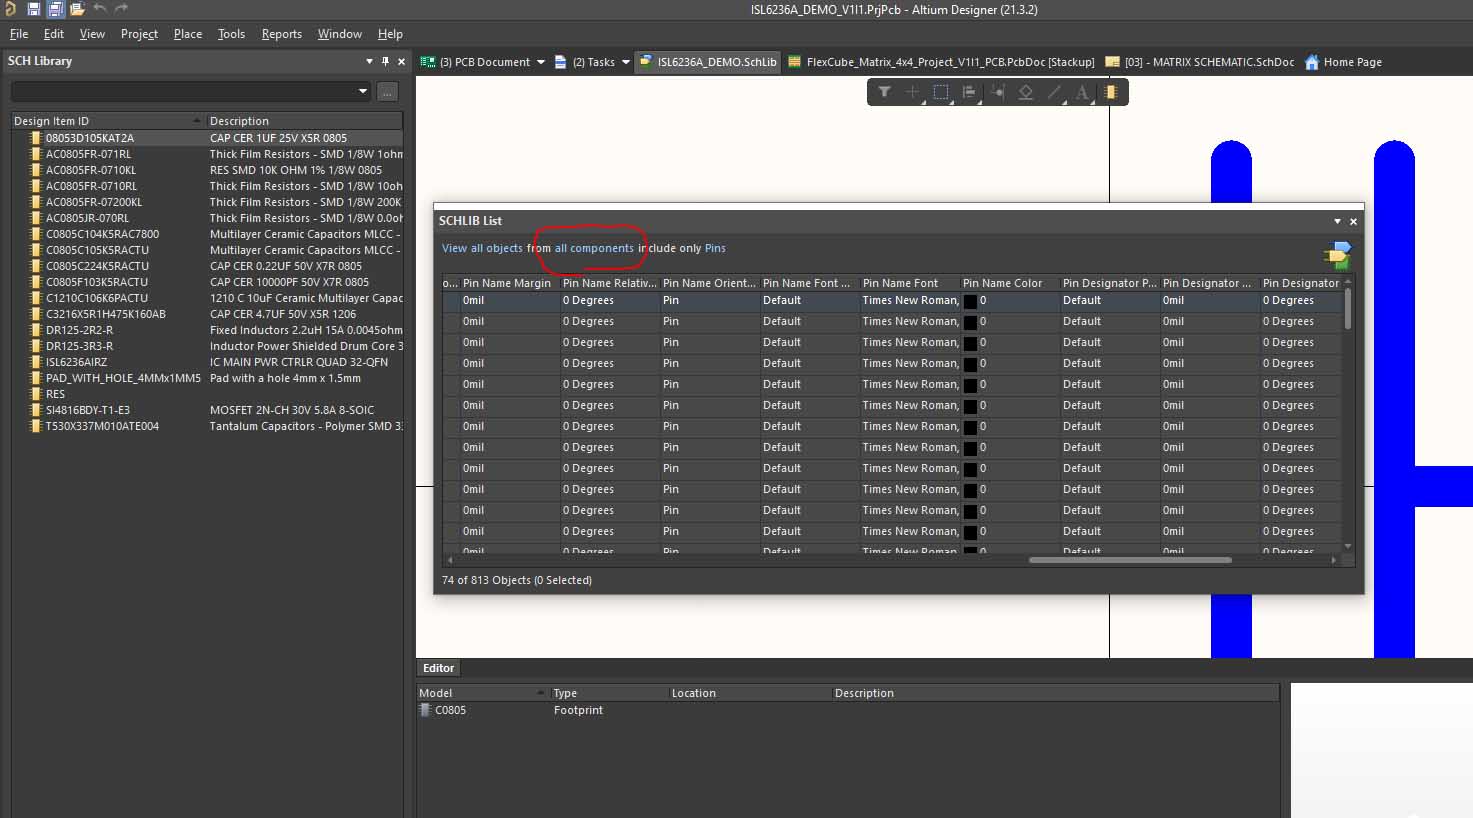Sort by the Description column header

pyautogui.click(x=239, y=121)
